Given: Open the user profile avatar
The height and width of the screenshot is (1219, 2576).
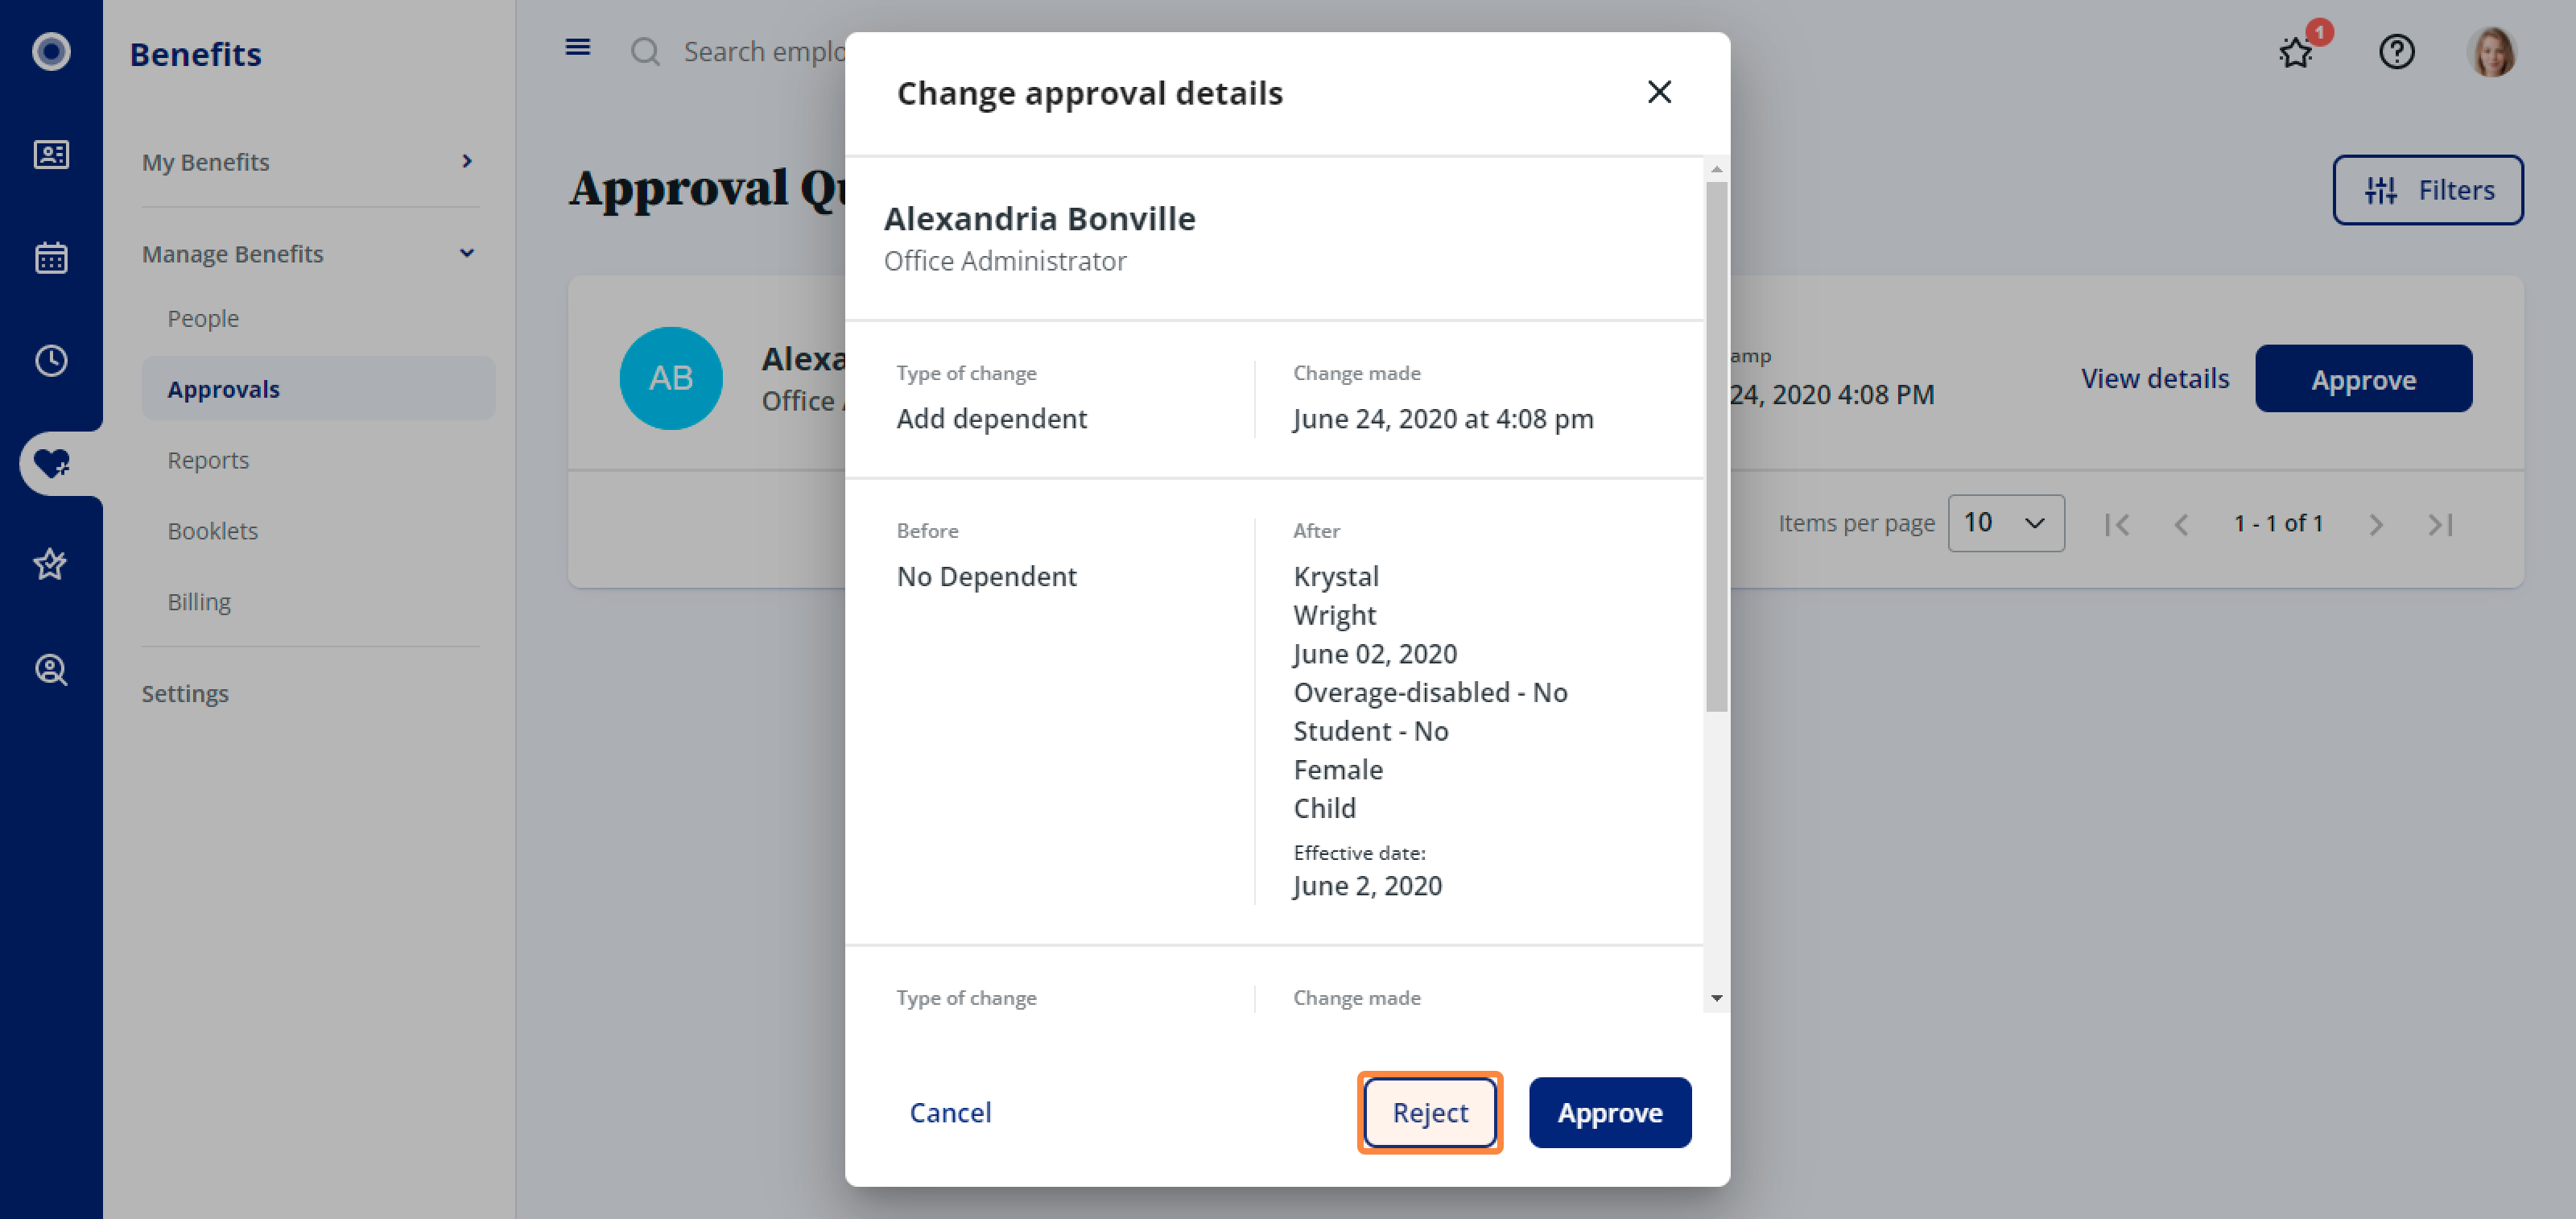Looking at the screenshot, I should click(2491, 51).
